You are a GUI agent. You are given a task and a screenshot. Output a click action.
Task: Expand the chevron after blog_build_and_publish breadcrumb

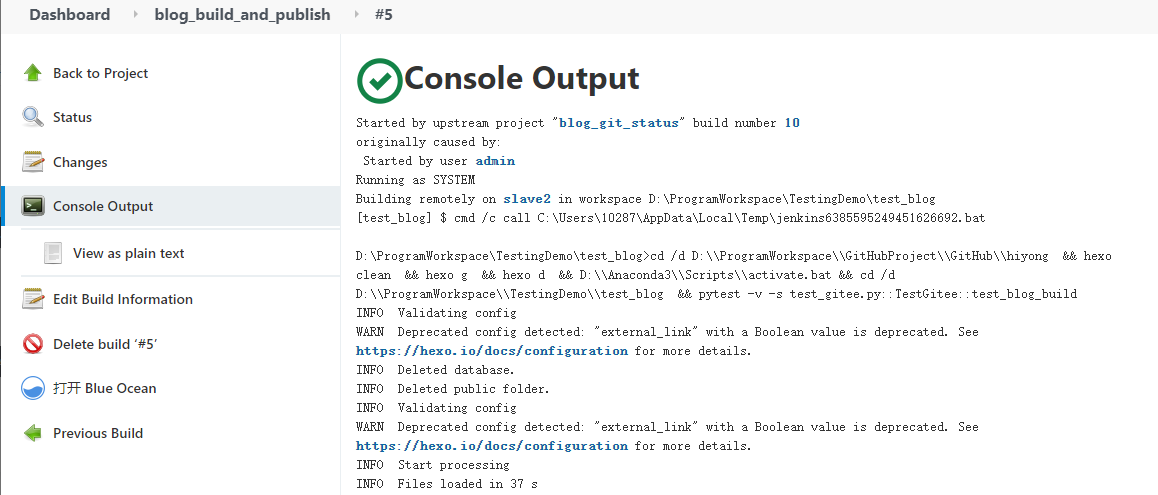(x=357, y=15)
